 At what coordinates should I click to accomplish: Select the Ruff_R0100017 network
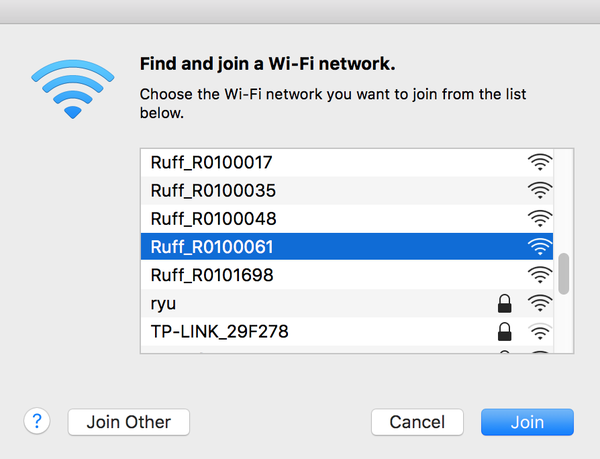[212, 162]
